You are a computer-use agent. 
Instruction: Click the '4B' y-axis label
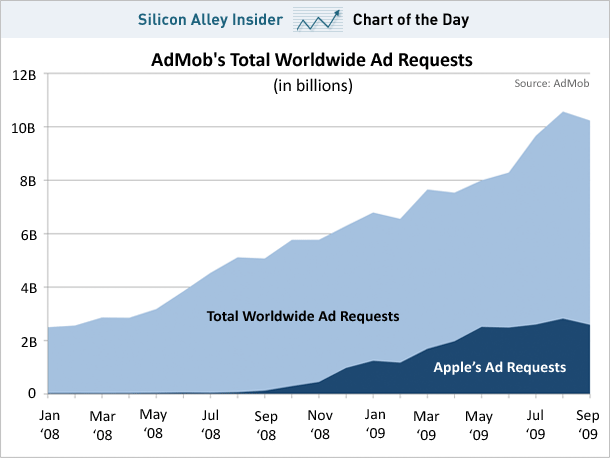pos(29,288)
